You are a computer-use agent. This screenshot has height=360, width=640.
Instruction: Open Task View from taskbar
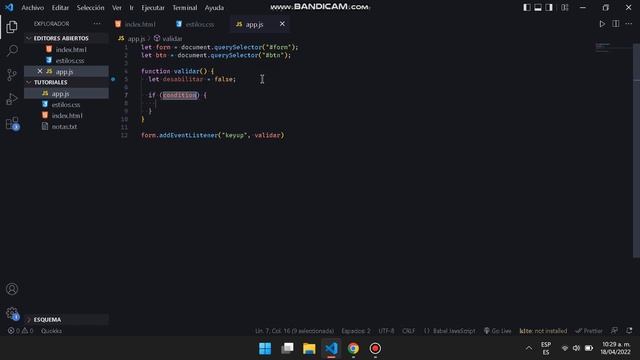(x=287, y=349)
